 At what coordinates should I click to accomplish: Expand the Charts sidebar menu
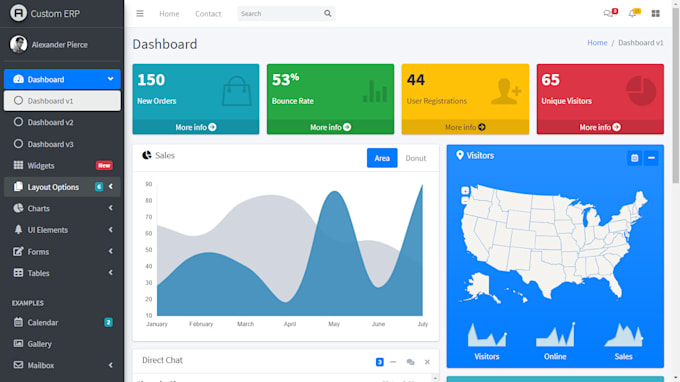(62, 208)
